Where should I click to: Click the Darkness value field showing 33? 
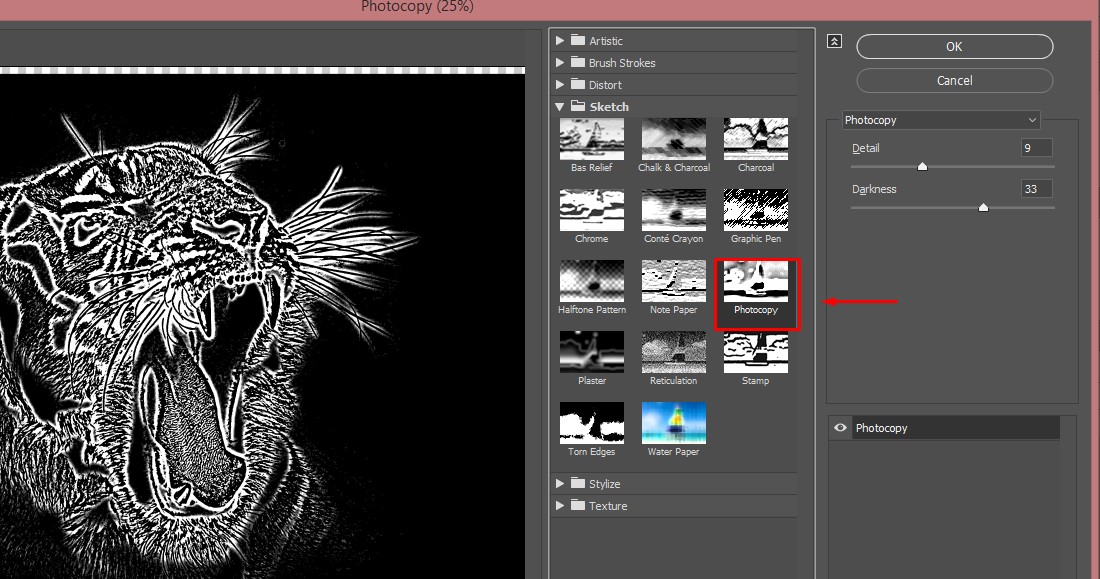click(1037, 189)
